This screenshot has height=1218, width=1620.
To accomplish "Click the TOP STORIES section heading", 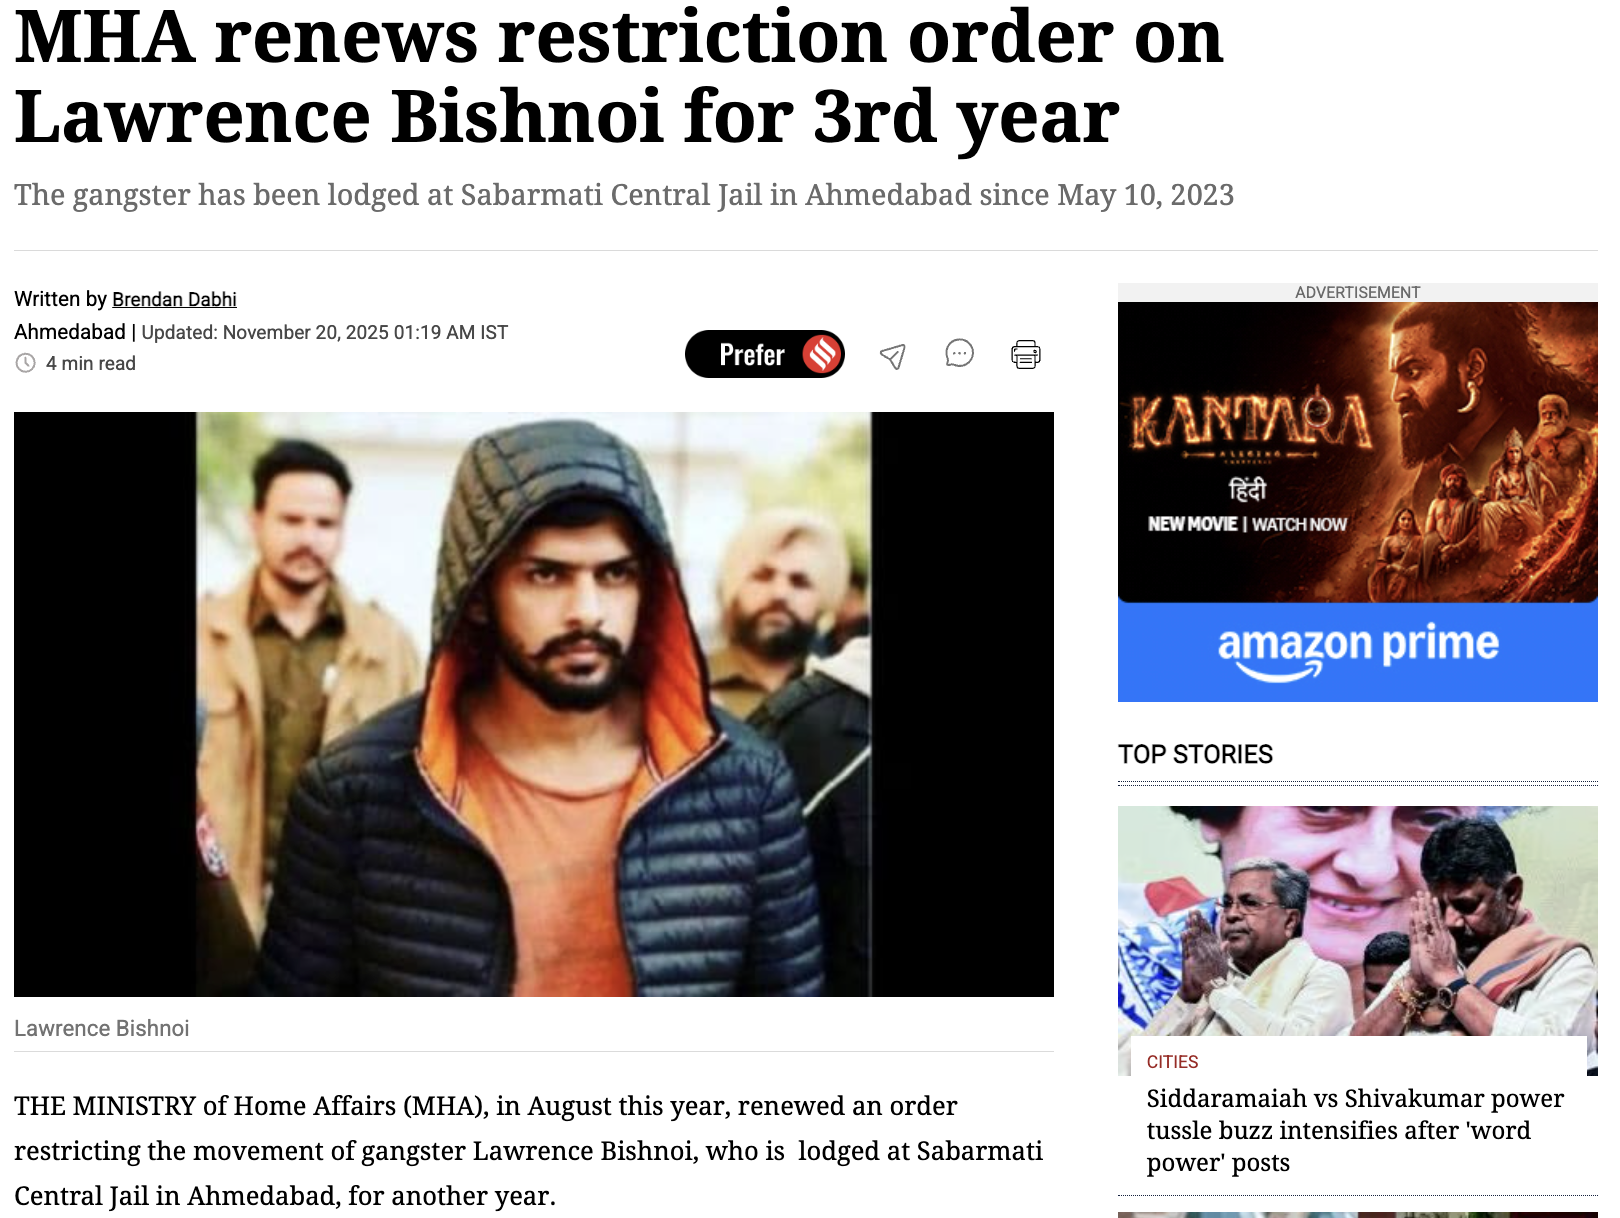I will coord(1195,754).
